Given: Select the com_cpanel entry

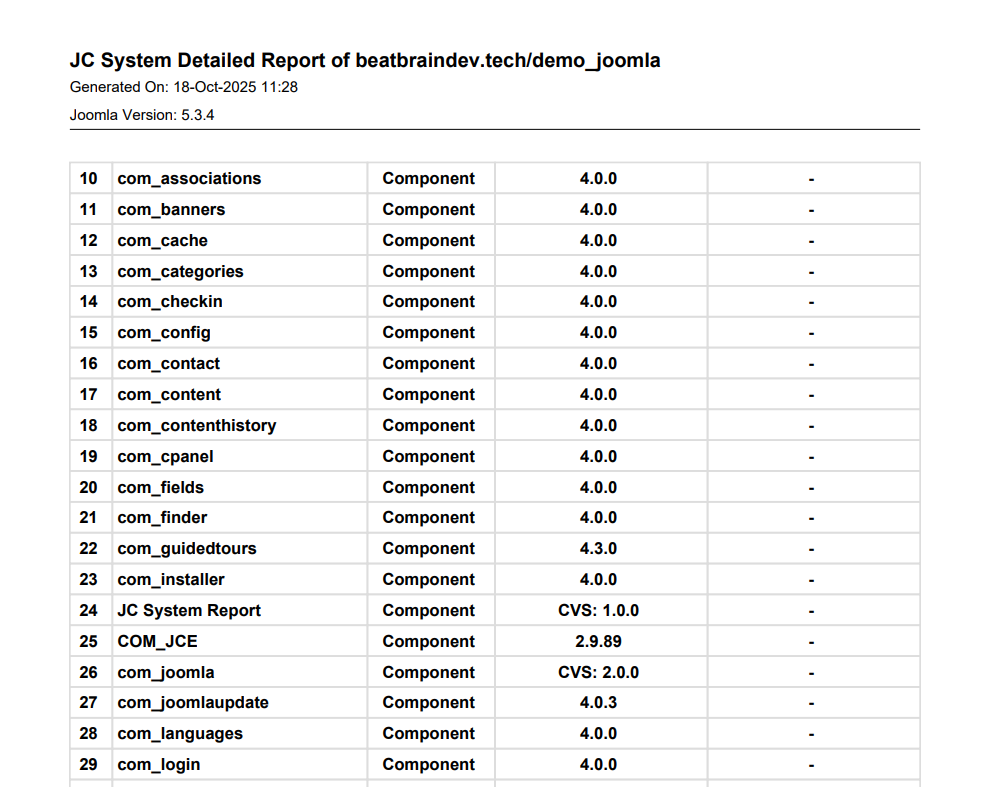Looking at the screenshot, I should point(165,457).
